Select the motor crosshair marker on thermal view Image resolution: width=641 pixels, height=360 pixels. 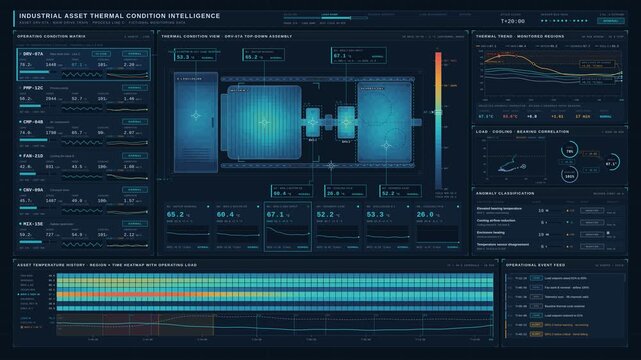(x=264, y=122)
